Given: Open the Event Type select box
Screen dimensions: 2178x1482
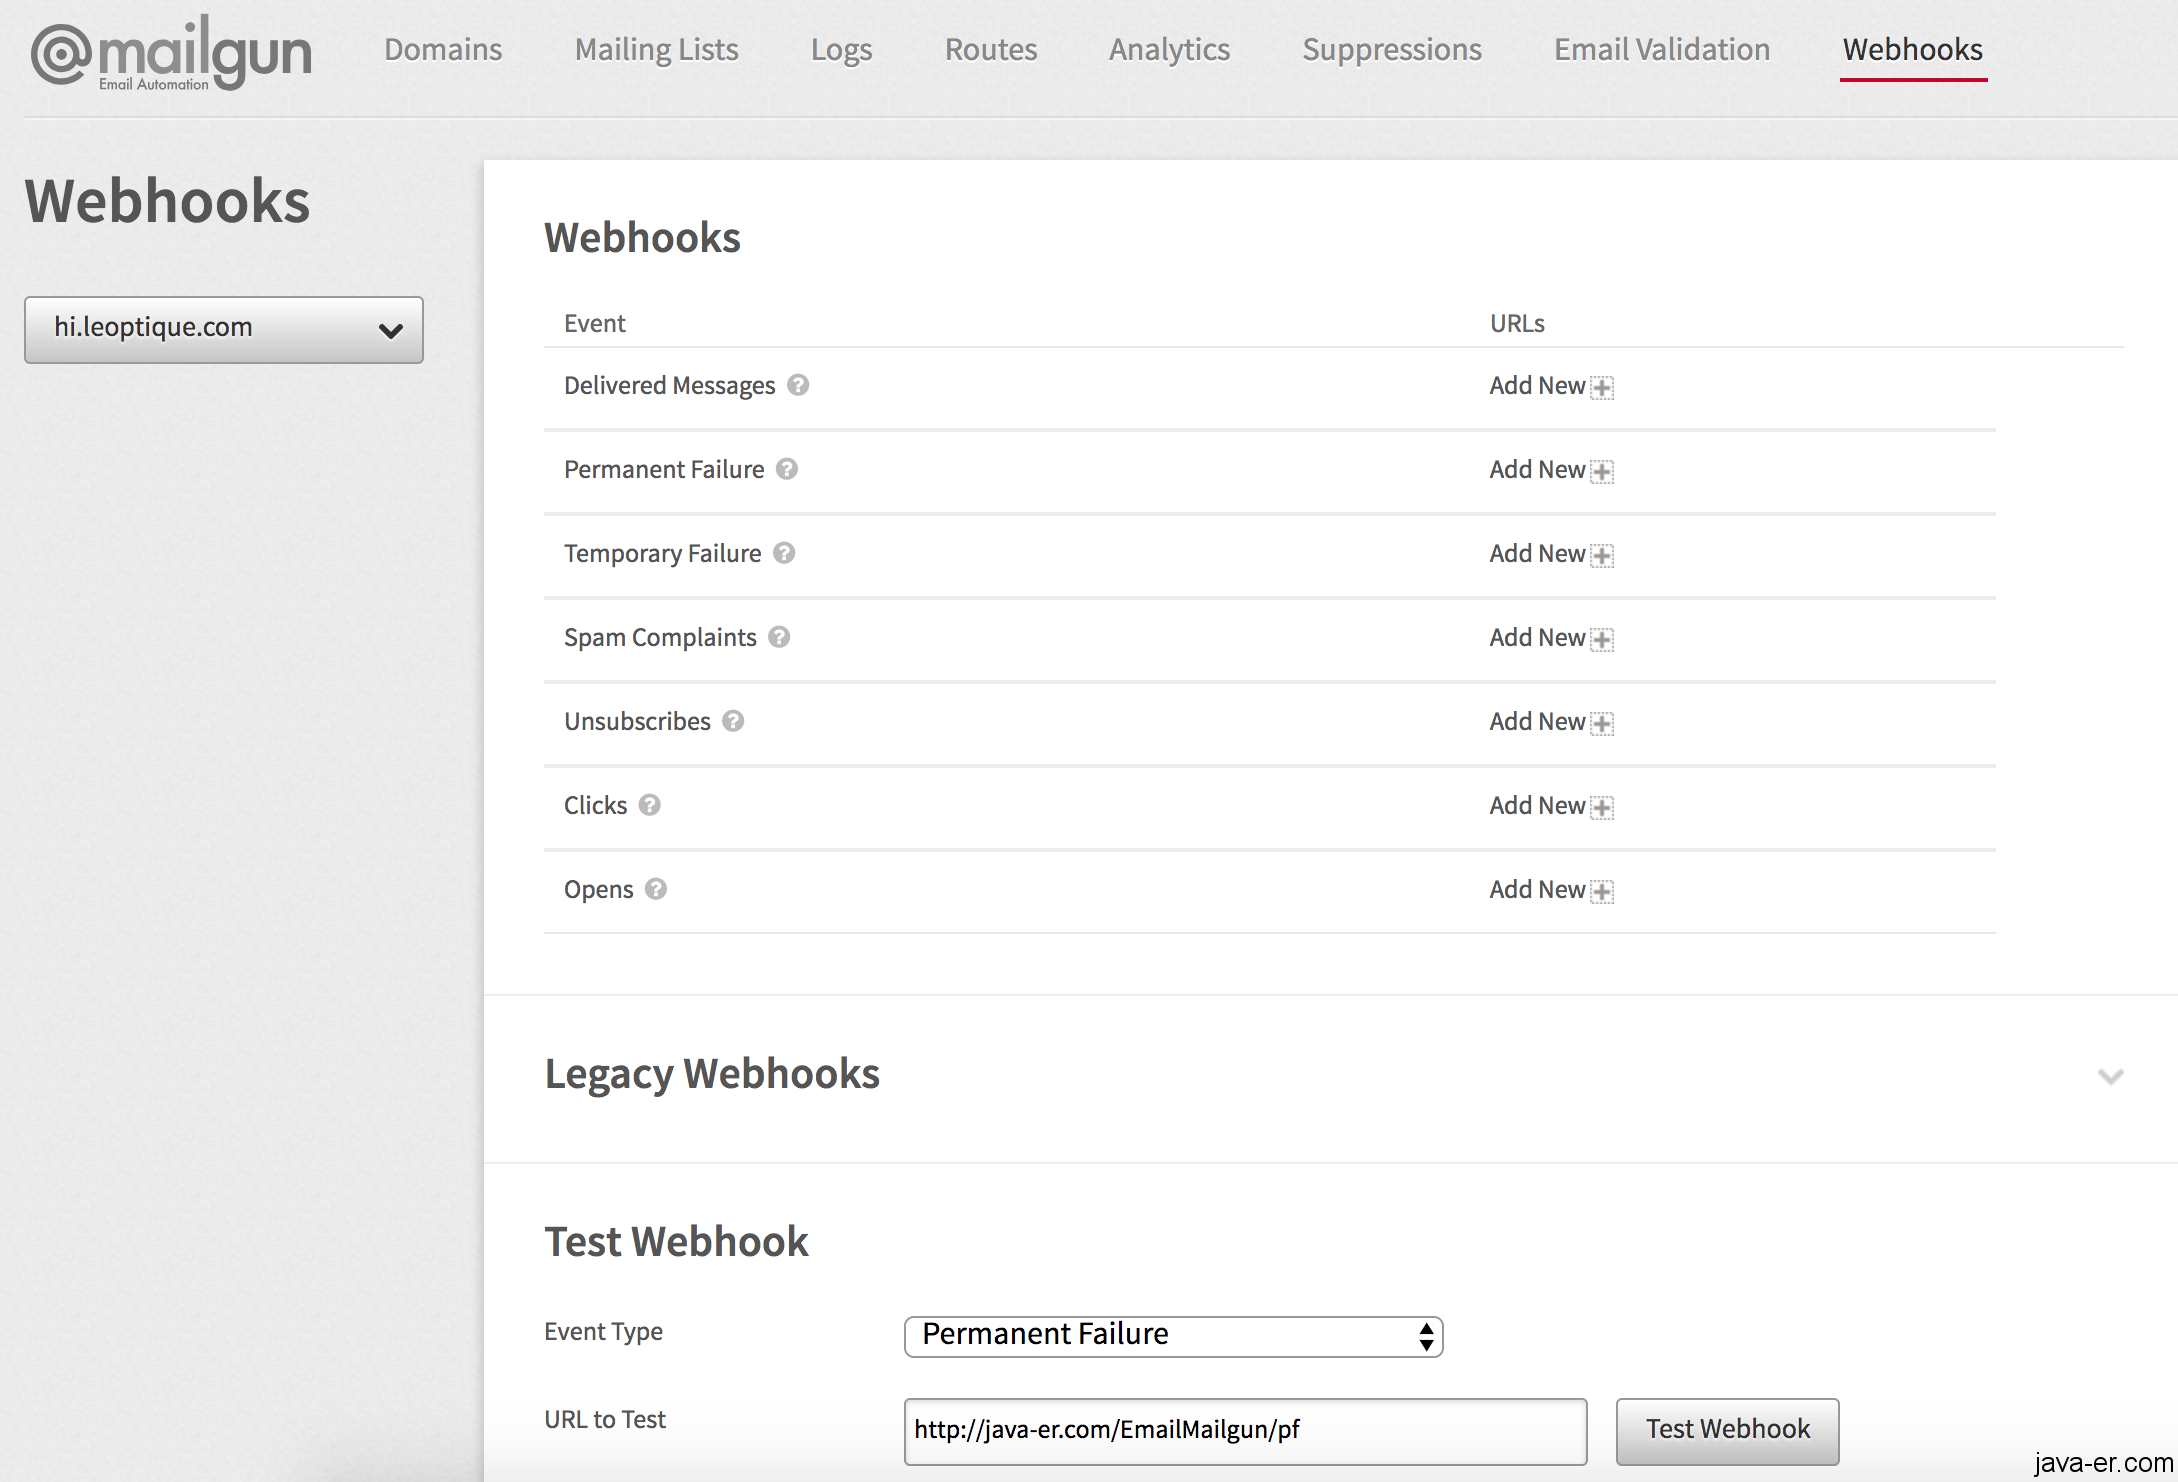Looking at the screenshot, I should click(1173, 1336).
